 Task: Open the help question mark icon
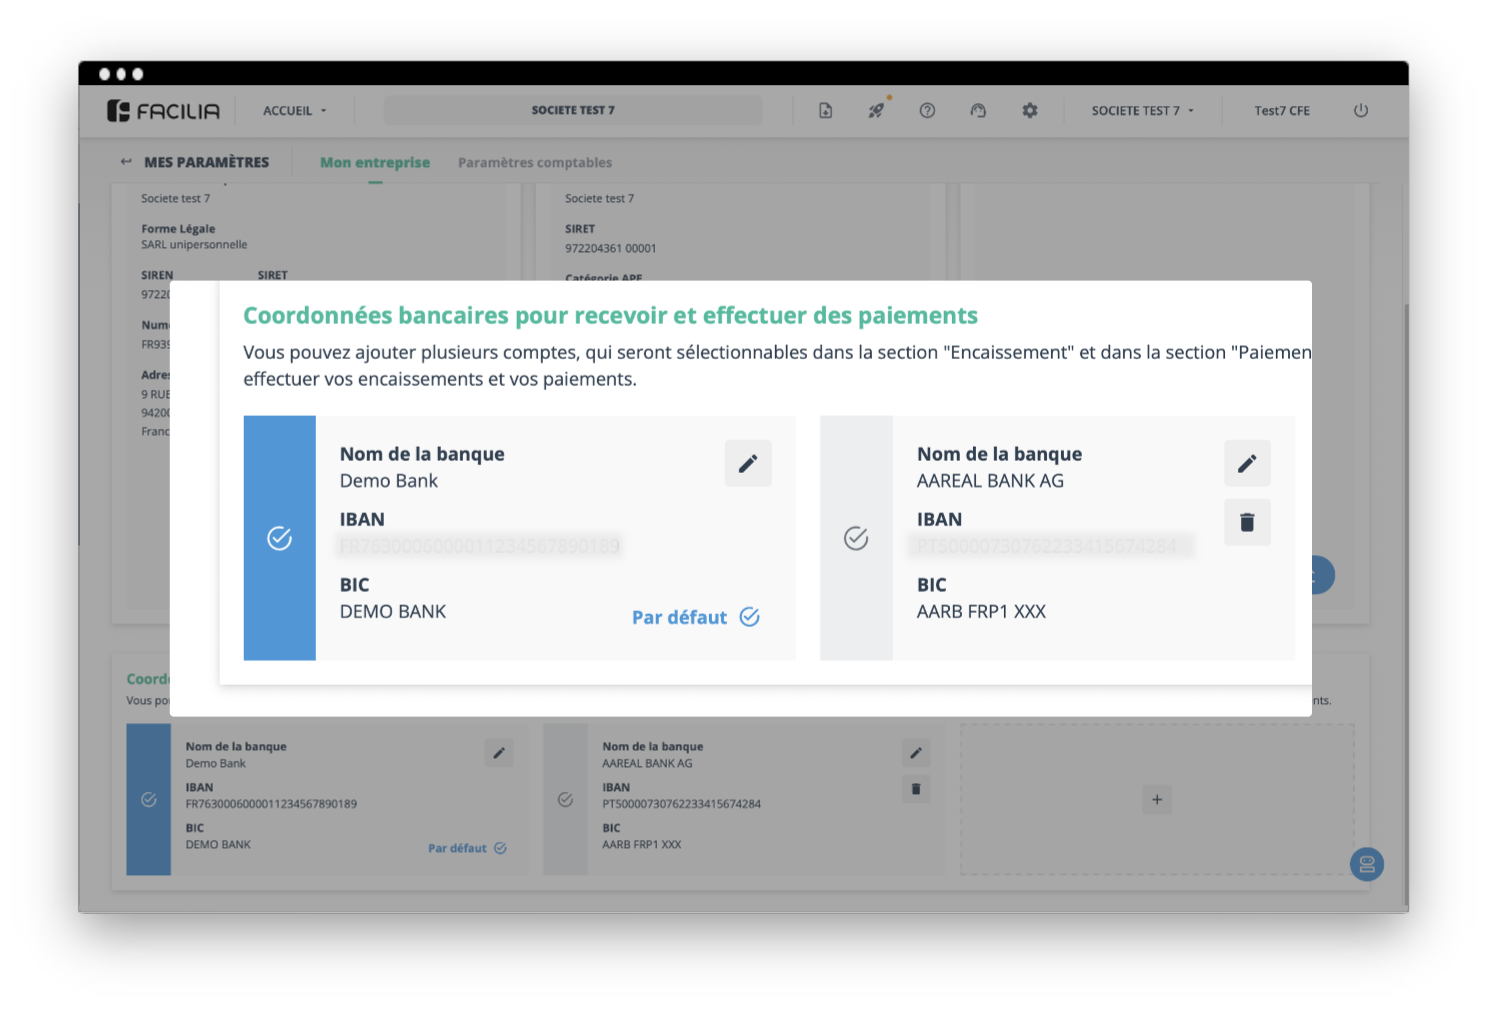click(x=927, y=111)
